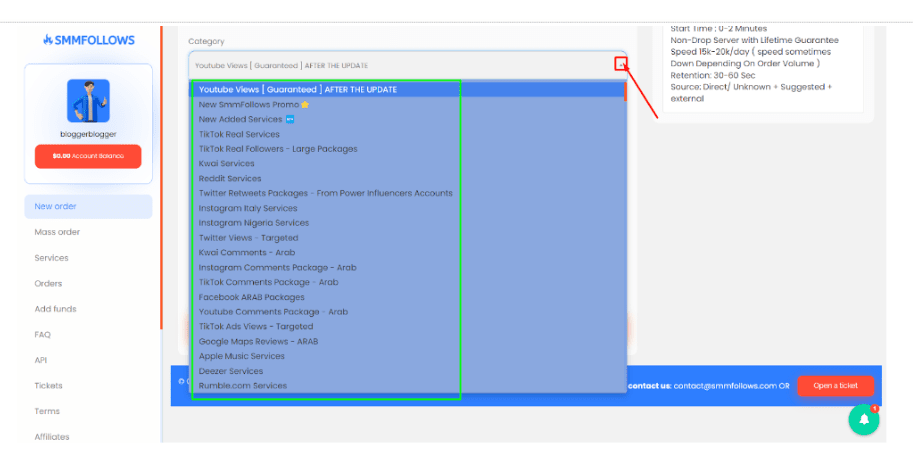Image resolution: width=913 pixels, height=456 pixels.
Task: Open the Affiliates page
Action: point(52,437)
